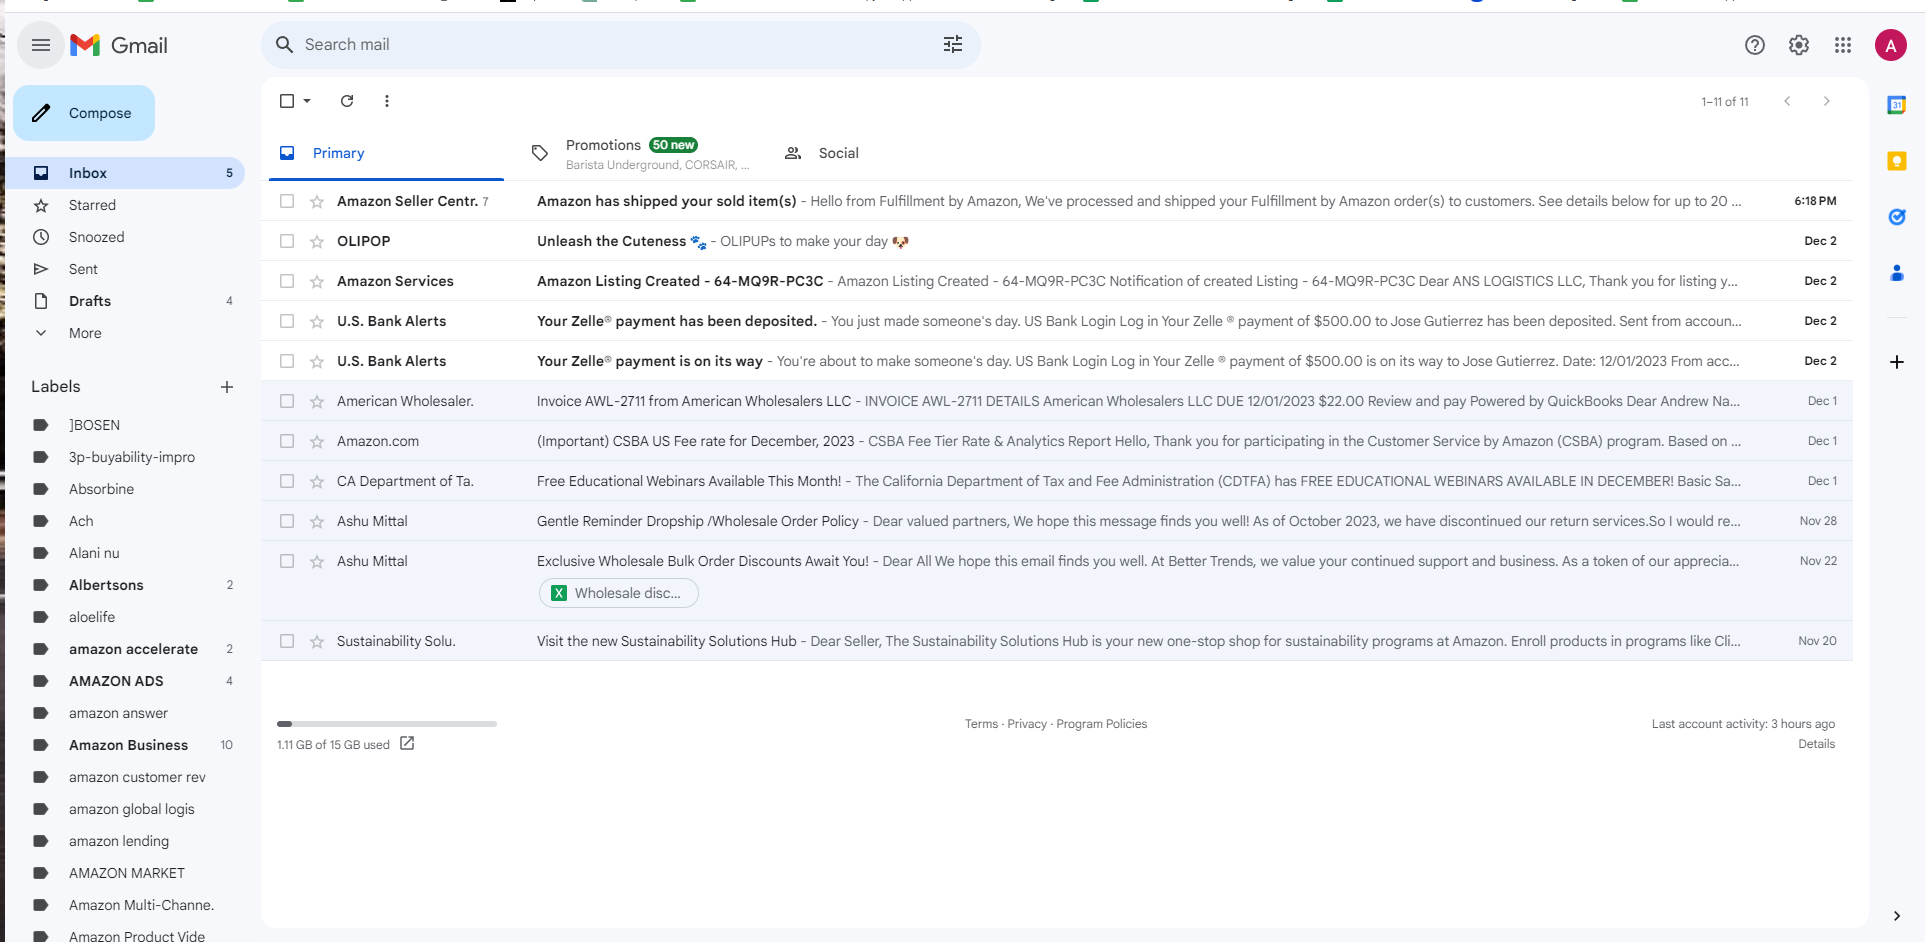Open the Program Policies link
This screenshot has width=1925, height=942.
[x=1102, y=724]
